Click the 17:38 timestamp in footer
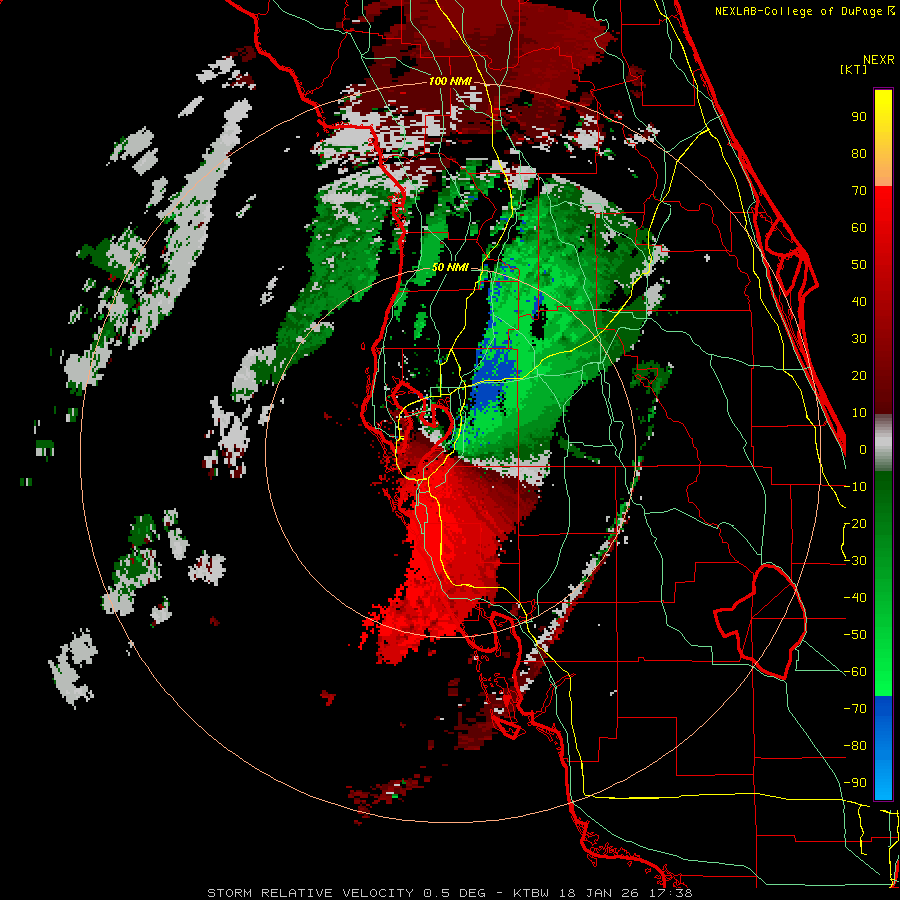900x900 pixels. click(x=669, y=893)
